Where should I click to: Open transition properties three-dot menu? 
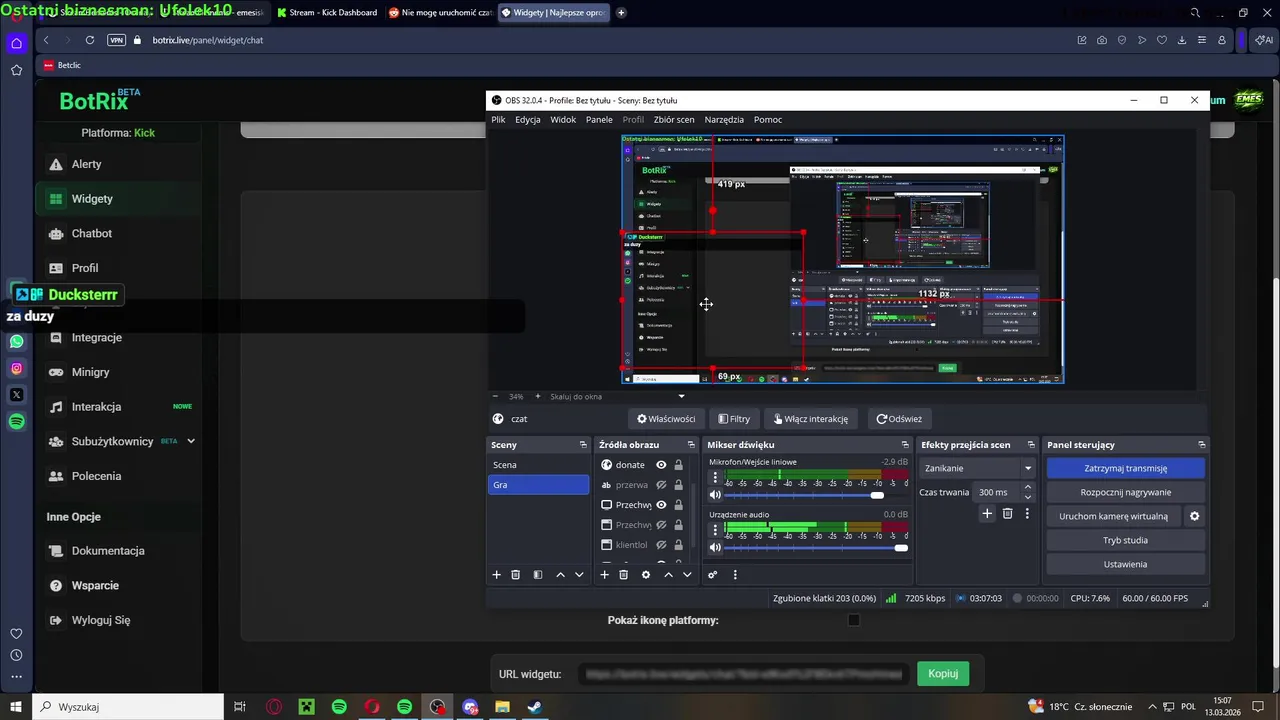coord(1027,513)
